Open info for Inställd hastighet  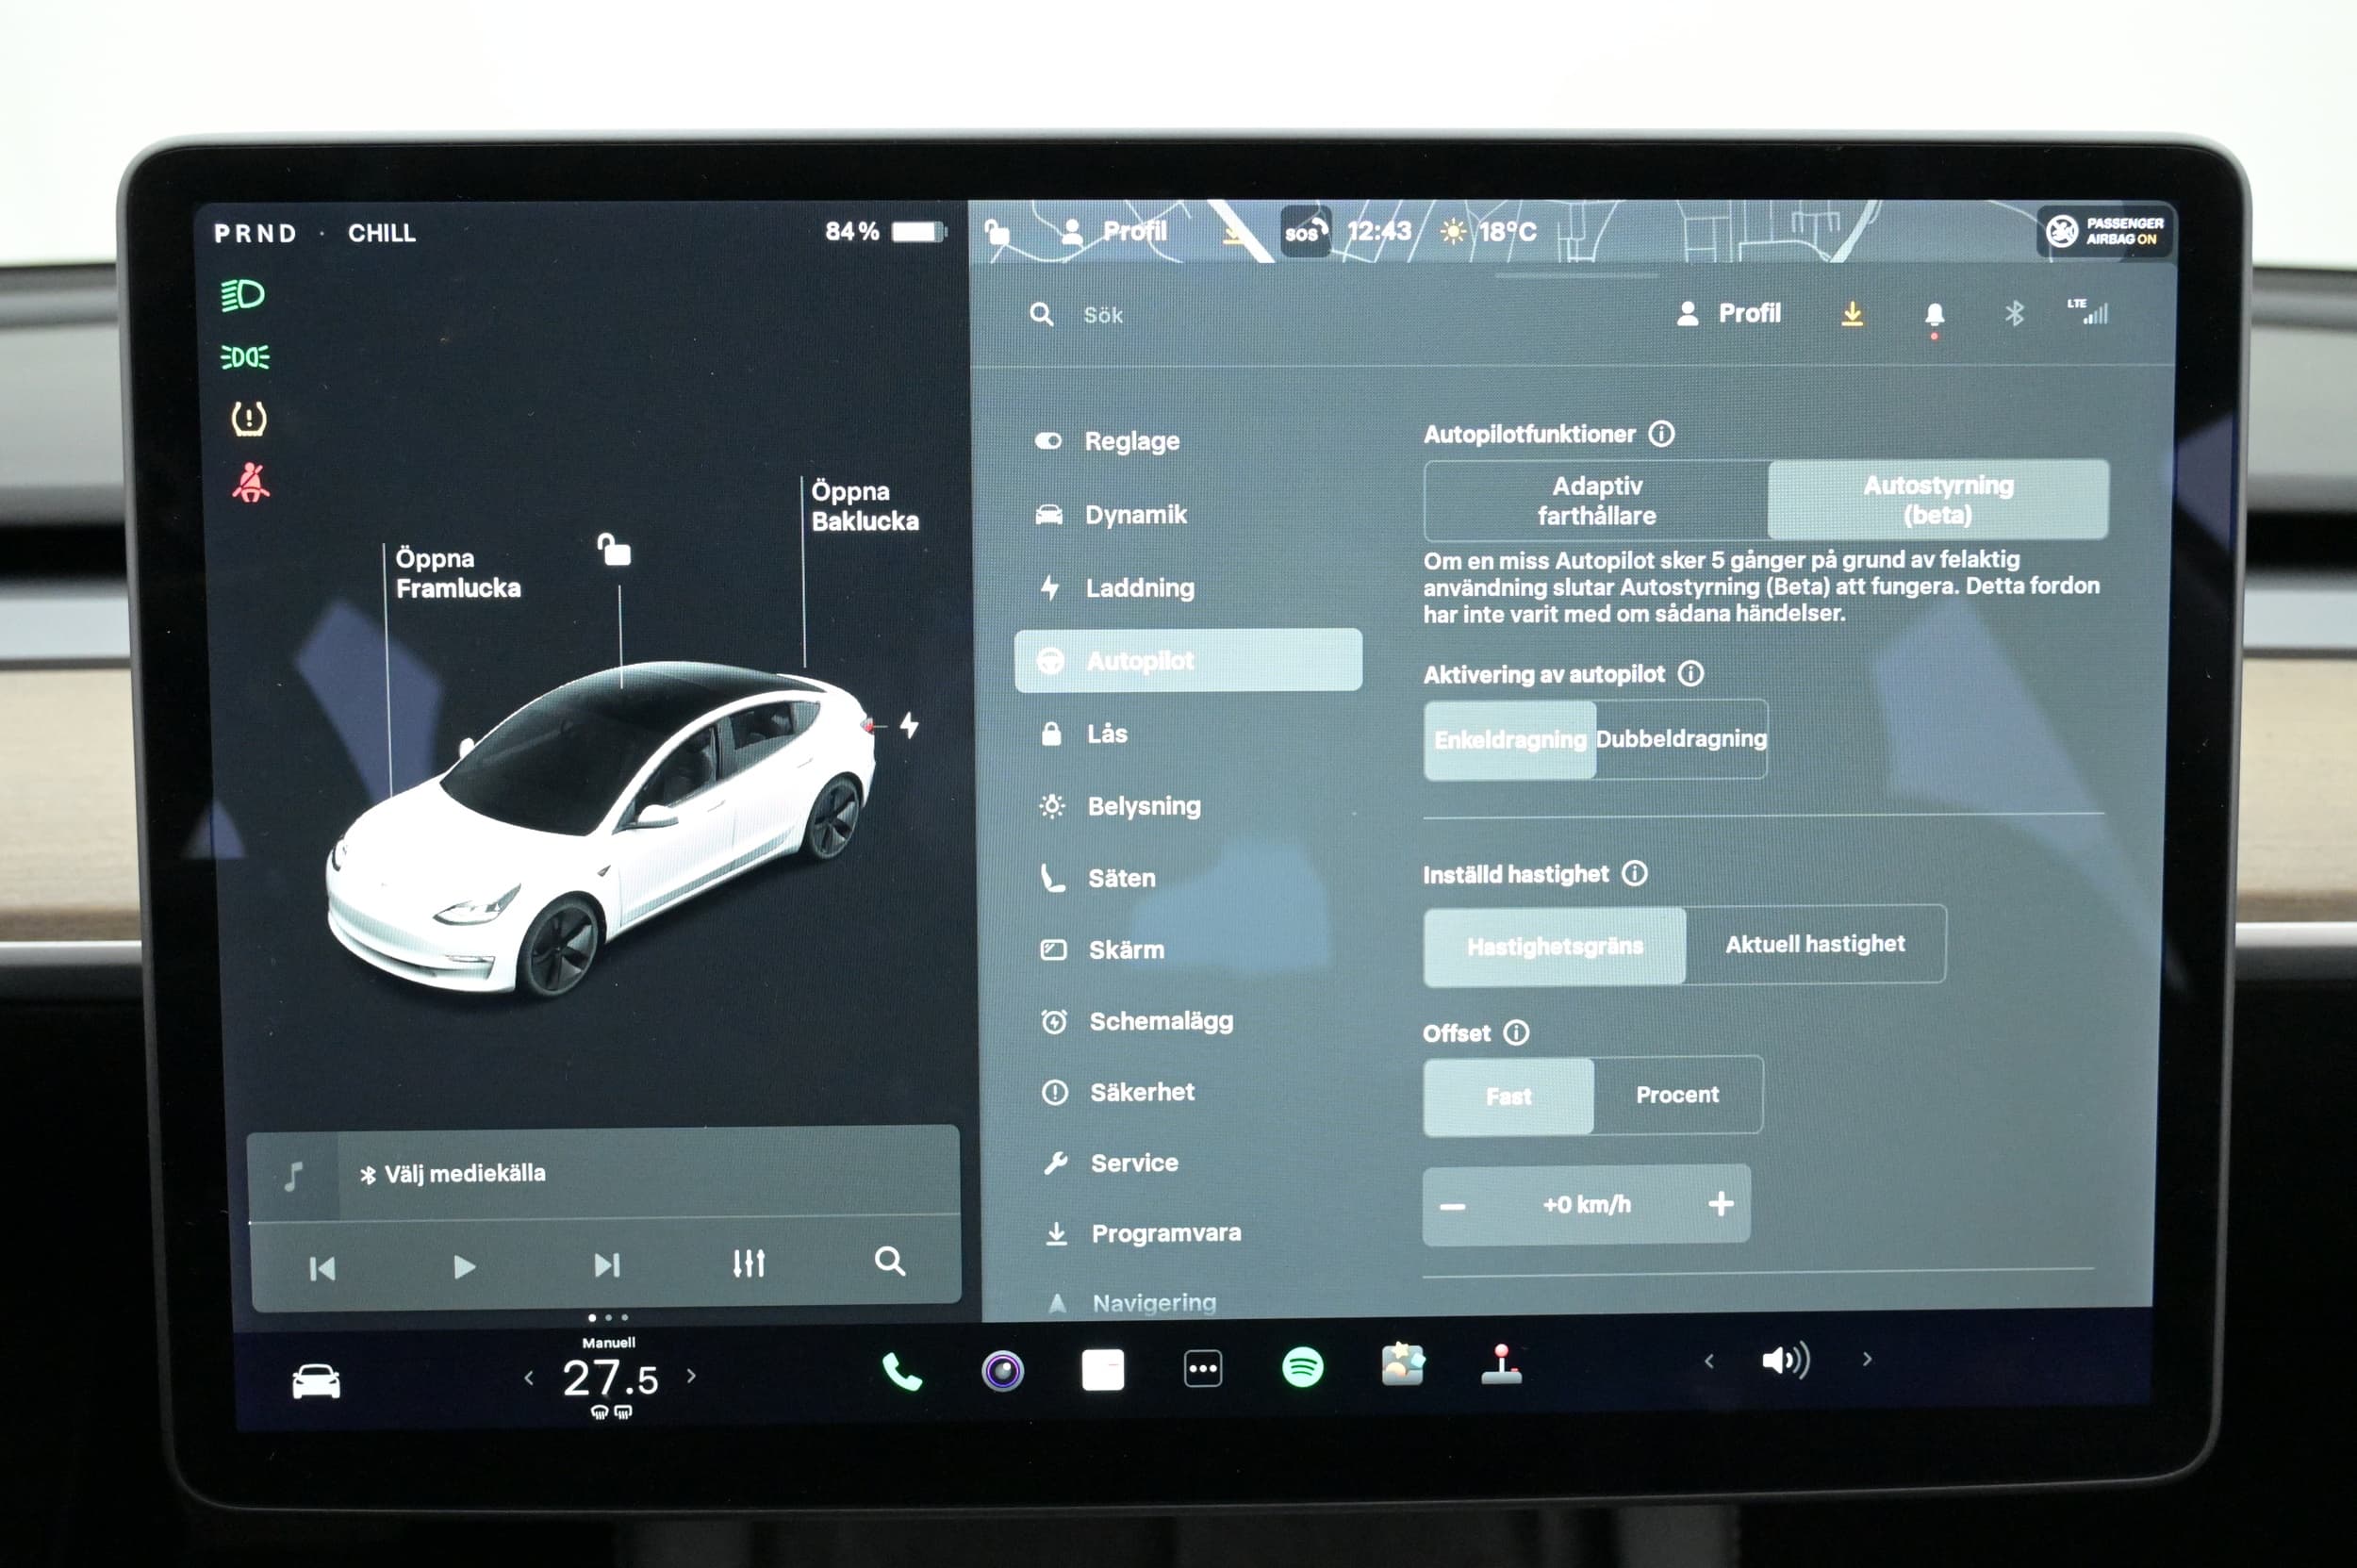[1634, 873]
